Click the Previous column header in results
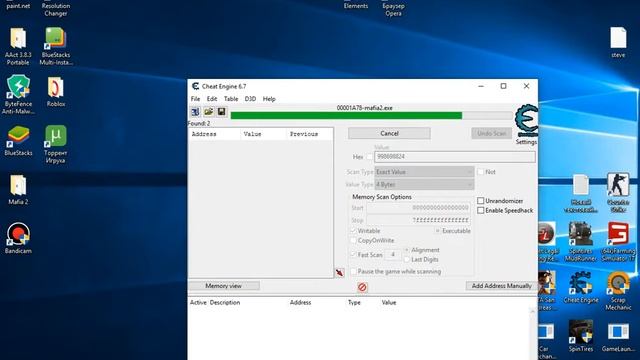This screenshot has width=640, height=360. tap(309, 134)
